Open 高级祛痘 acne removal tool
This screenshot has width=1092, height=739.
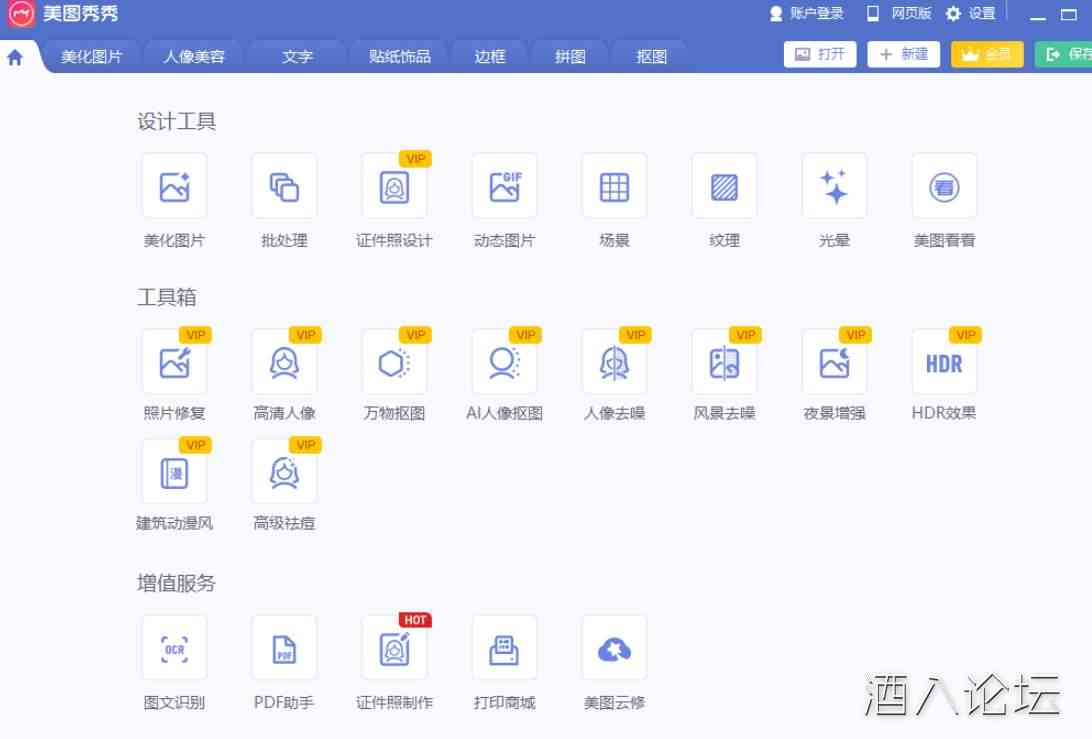coord(284,472)
